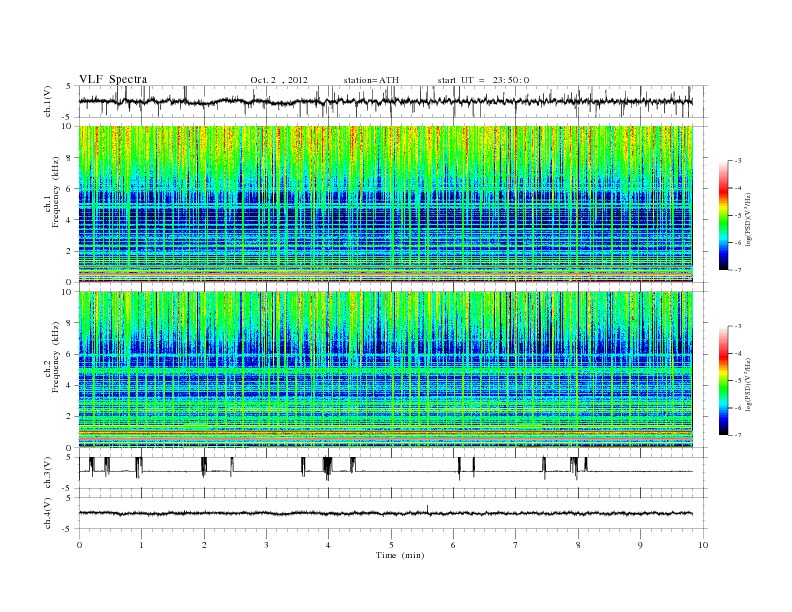Click the time axis tick label "3"
Viewport: 792px width, 612px height.
[x=266, y=545]
